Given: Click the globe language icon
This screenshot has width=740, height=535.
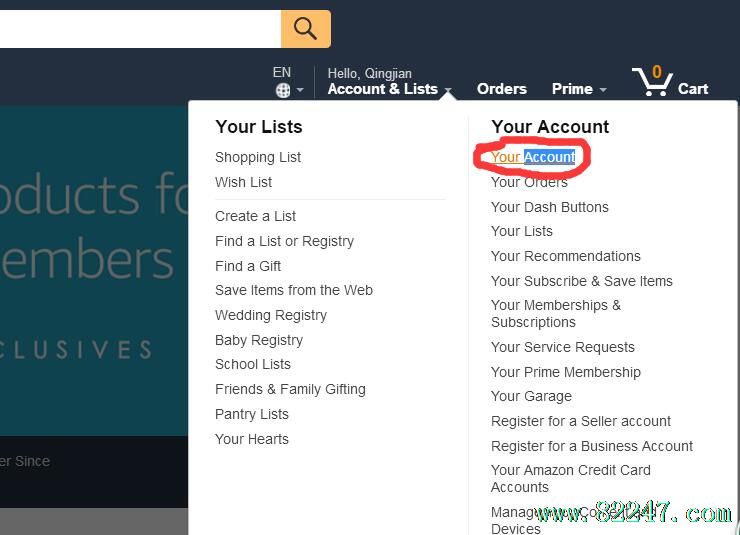Looking at the screenshot, I should pos(283,90).
